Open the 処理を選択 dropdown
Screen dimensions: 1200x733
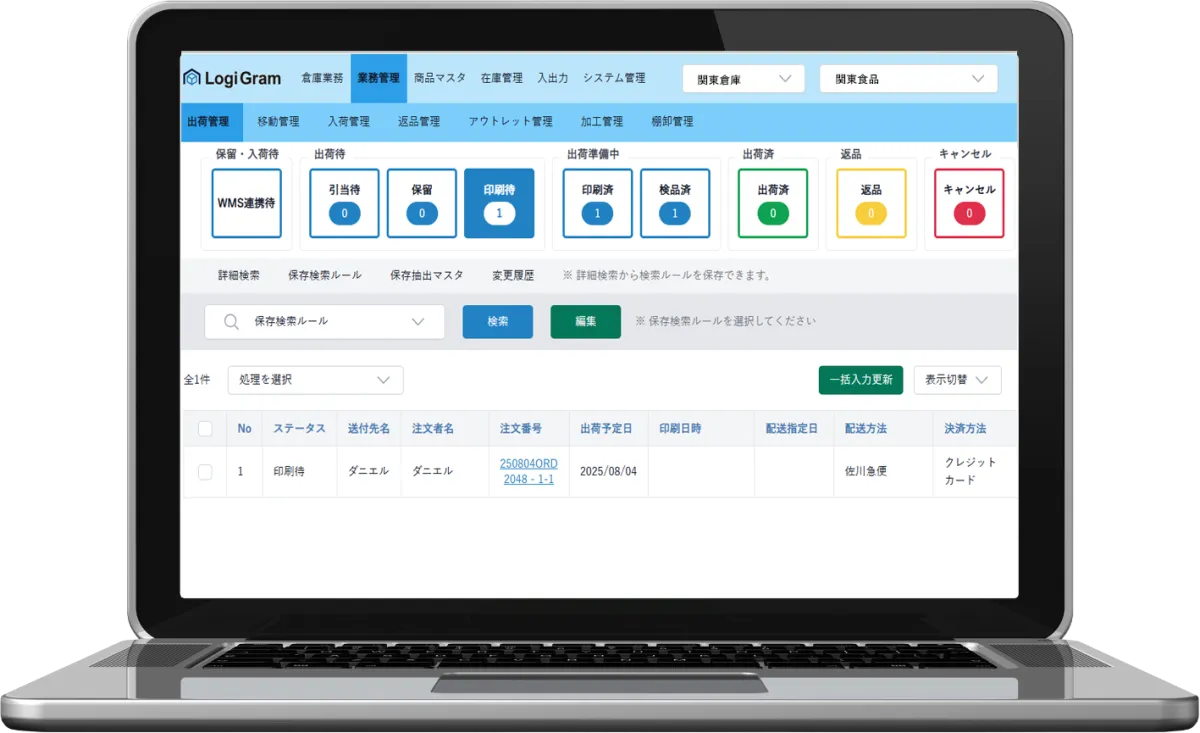coord(315,380)
